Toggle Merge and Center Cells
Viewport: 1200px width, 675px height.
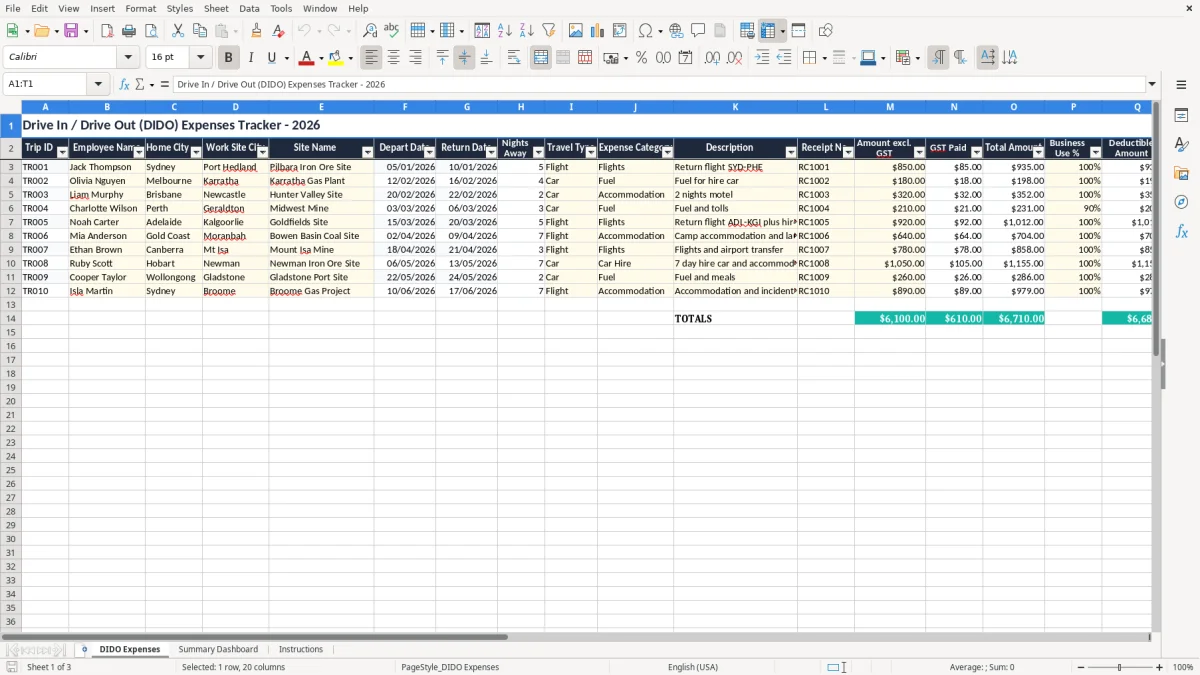tap(541, 58)
